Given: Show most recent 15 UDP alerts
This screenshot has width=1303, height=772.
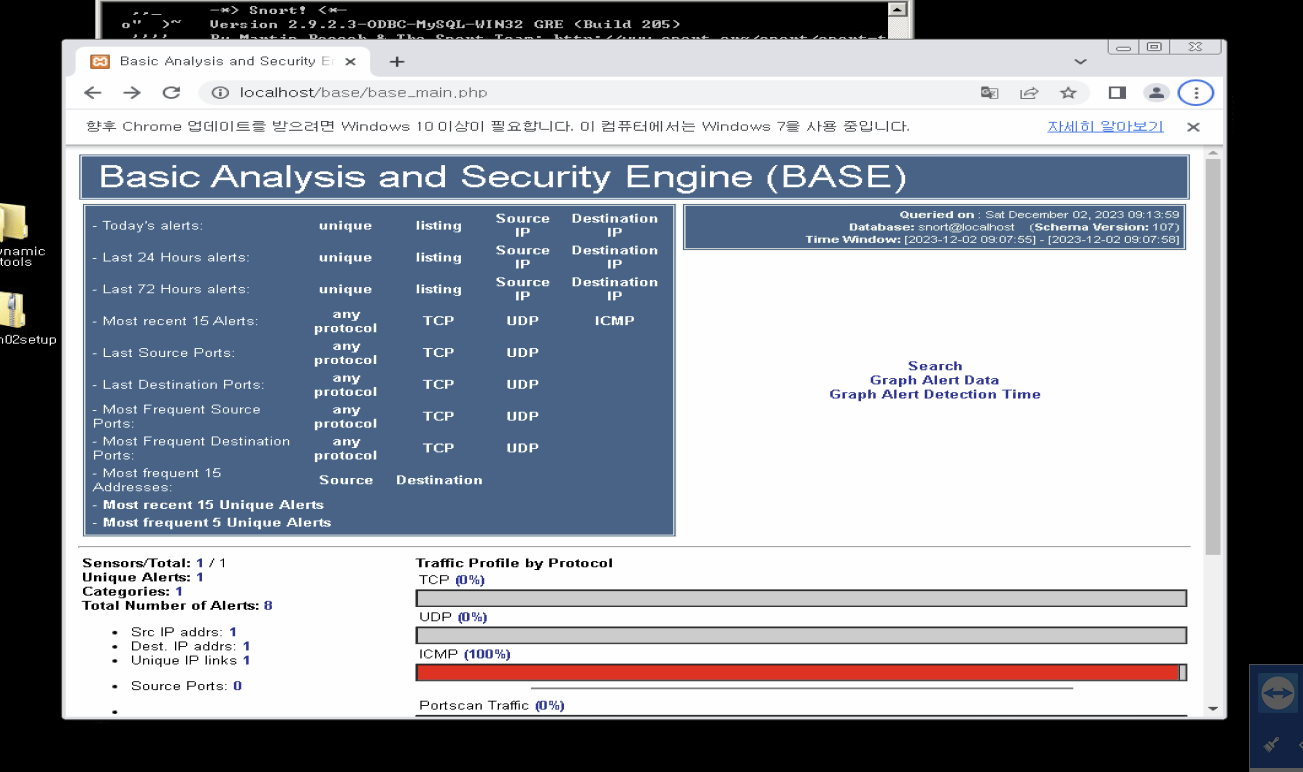Looking at the screenshot, I should [x=523, y=321].
